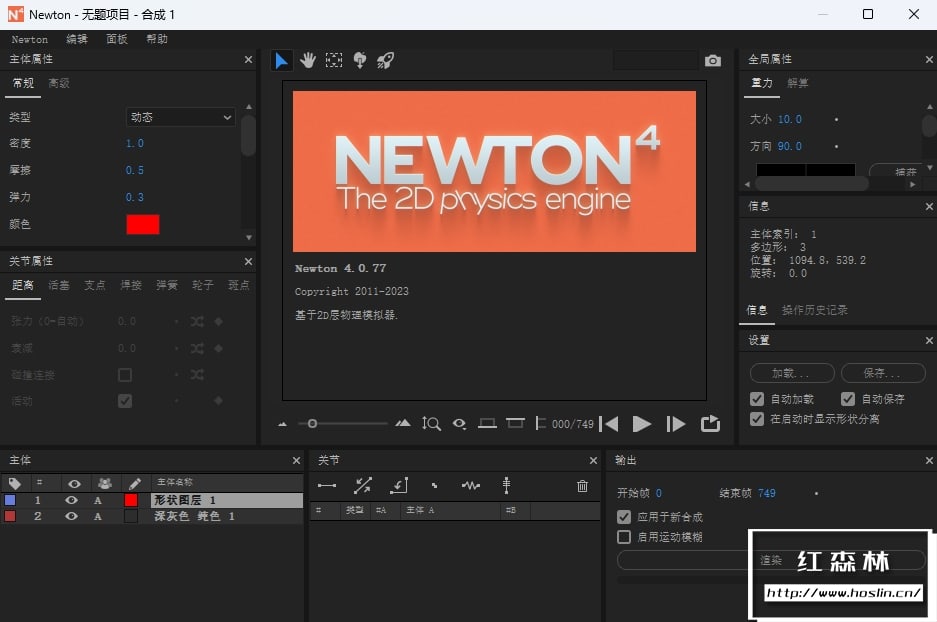Open the red 颜色 color swatch
The image size is (937, 622).
[142, 224]
